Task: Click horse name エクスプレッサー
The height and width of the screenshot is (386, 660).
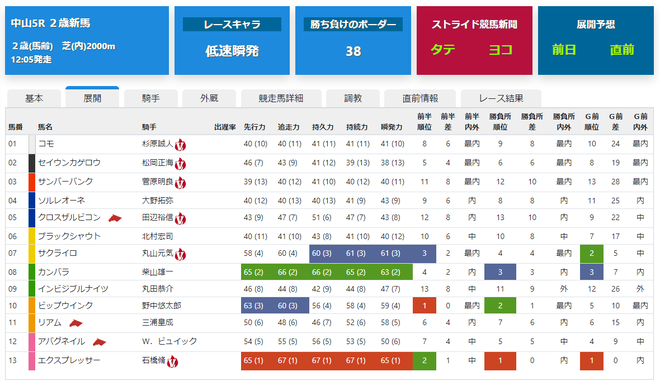Action: (x=69, y=360)
